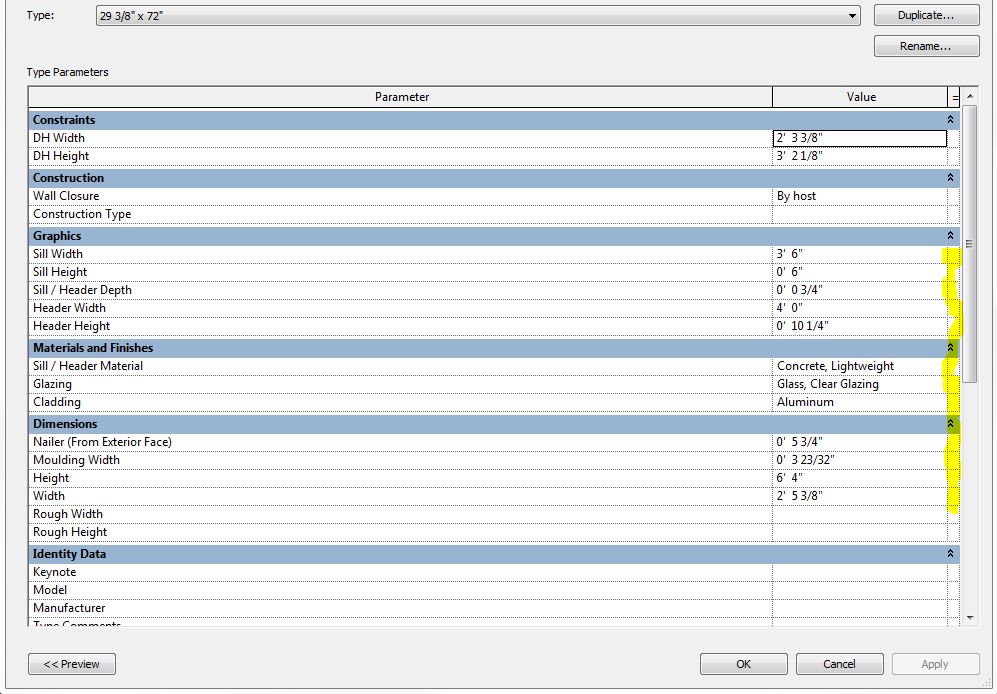Edit the DH Width value field

[860, 138]
